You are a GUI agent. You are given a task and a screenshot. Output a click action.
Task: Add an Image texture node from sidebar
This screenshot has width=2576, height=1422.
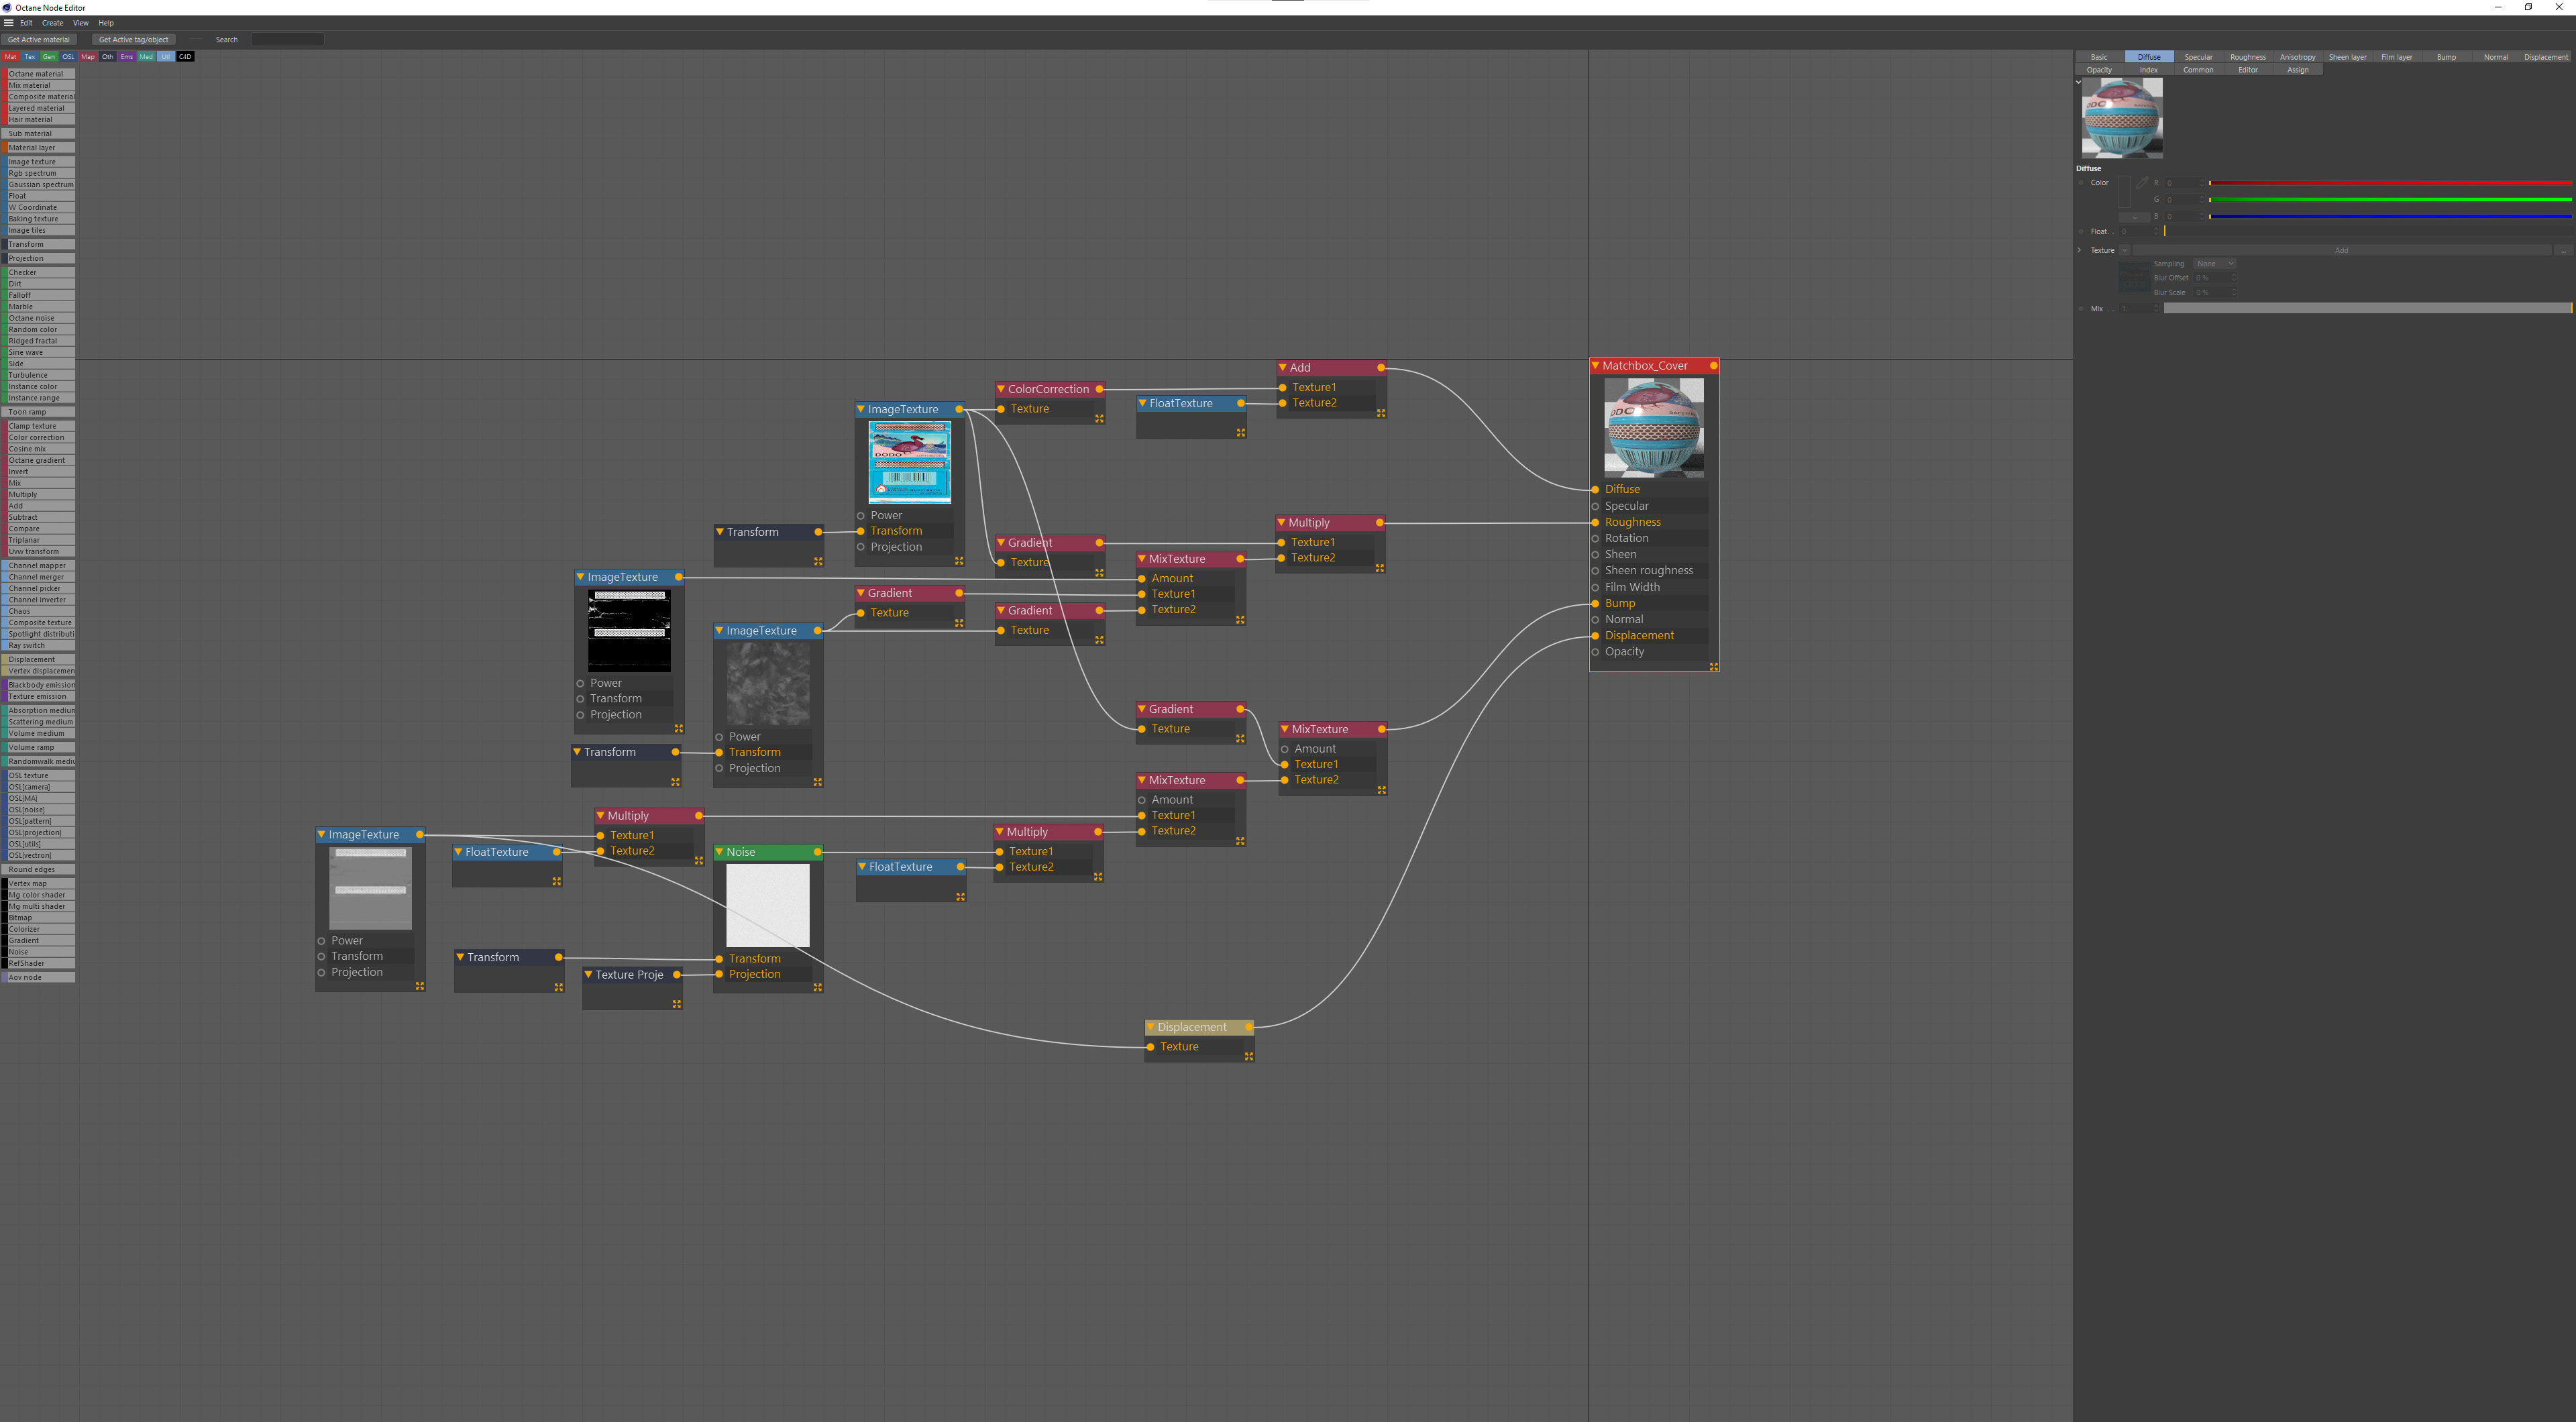point(38,162)
